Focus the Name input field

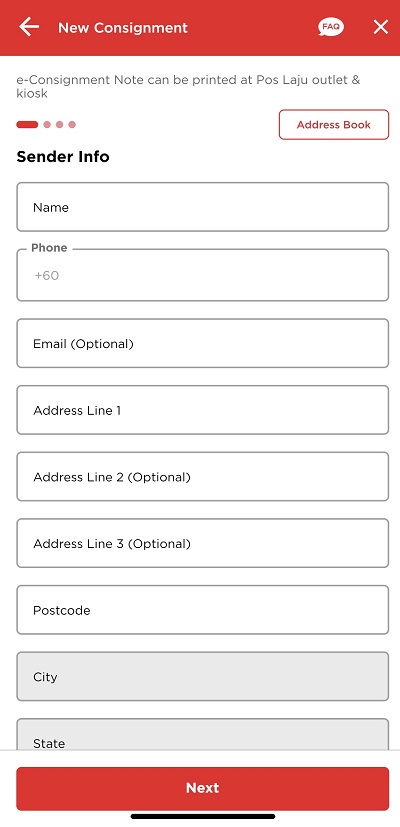(x=203, y=207)
